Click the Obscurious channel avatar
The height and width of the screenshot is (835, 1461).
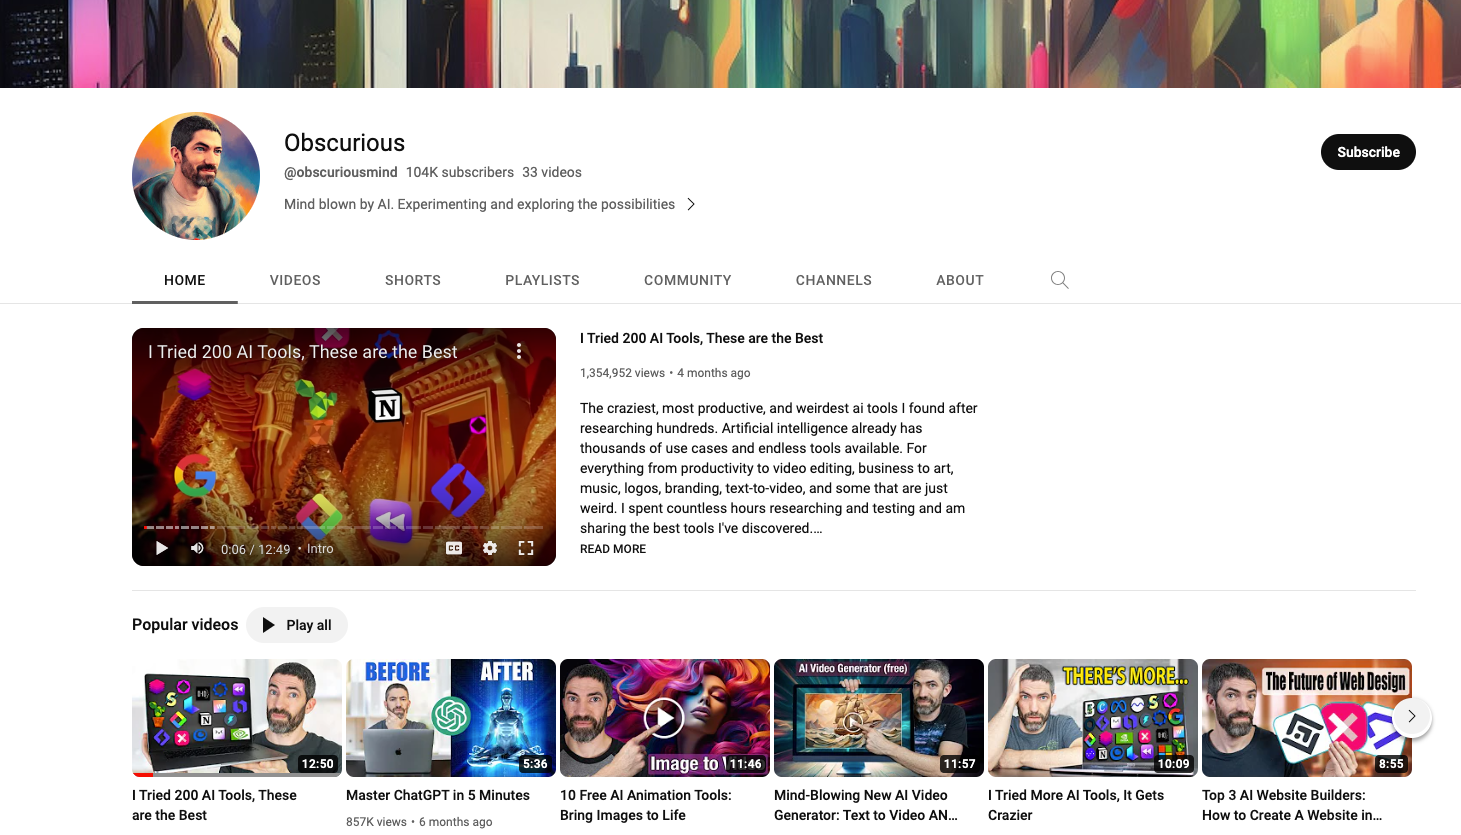195,175
